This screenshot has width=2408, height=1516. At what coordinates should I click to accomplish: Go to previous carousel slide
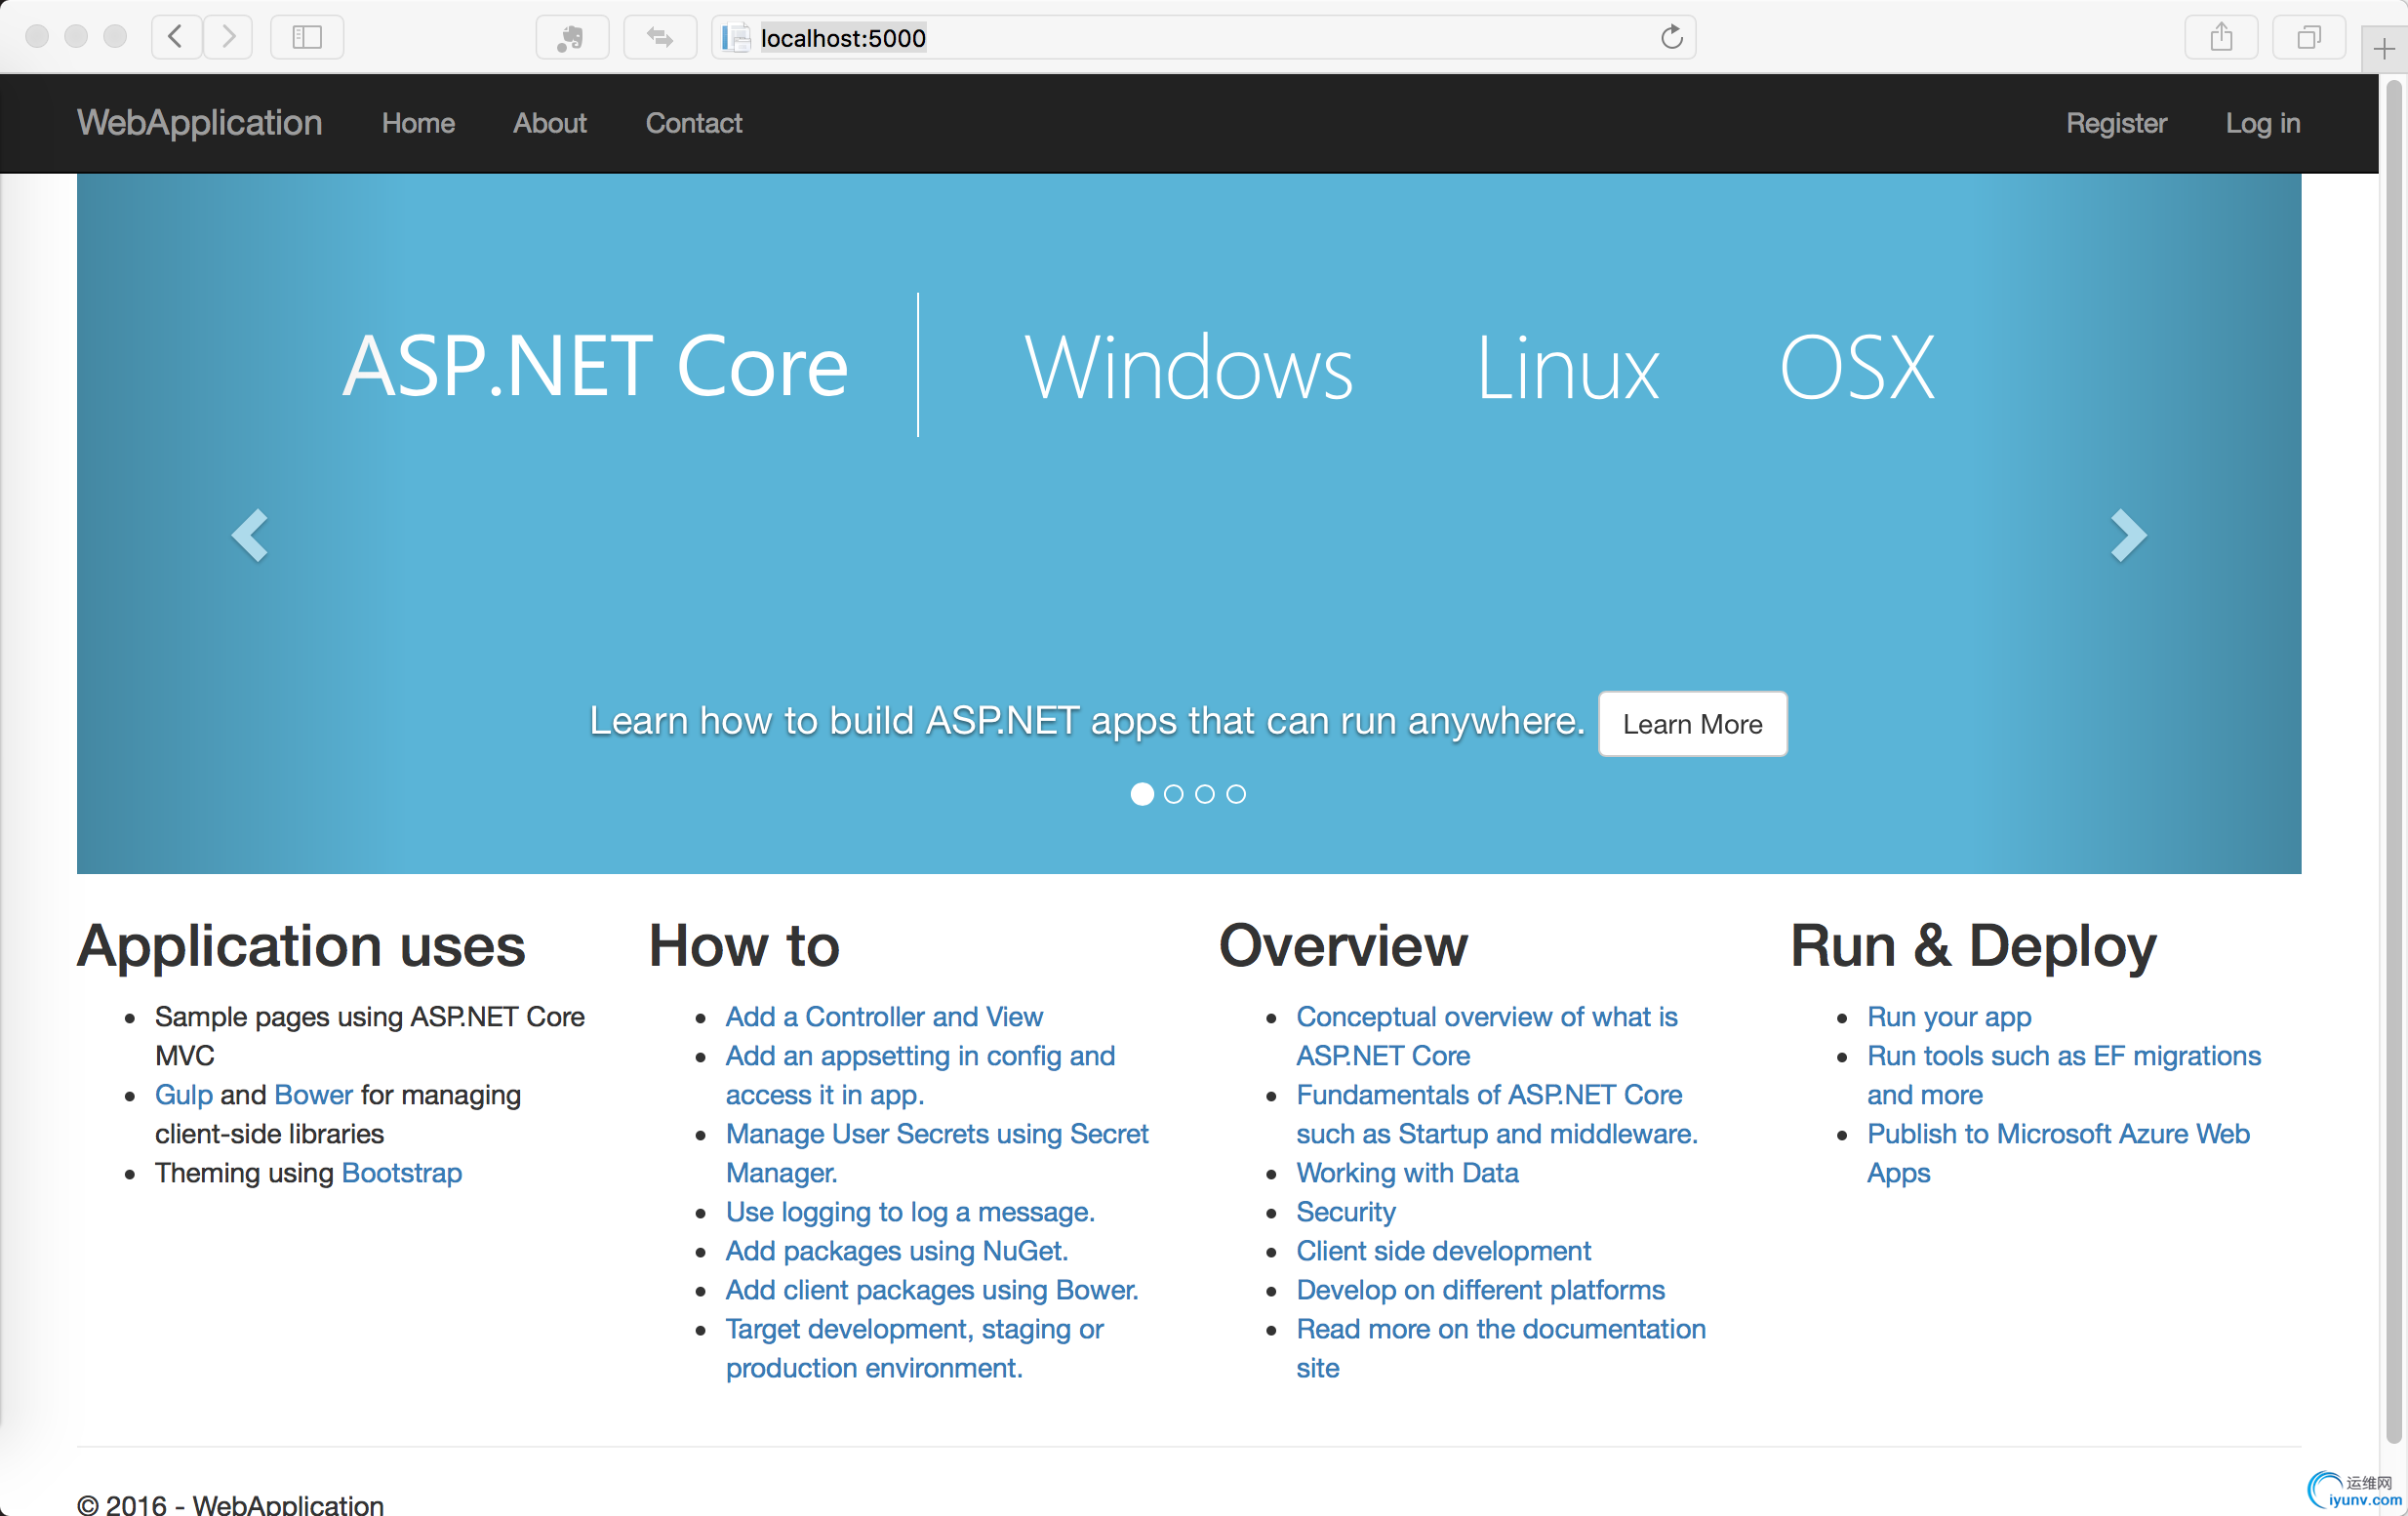pos(250,535)
